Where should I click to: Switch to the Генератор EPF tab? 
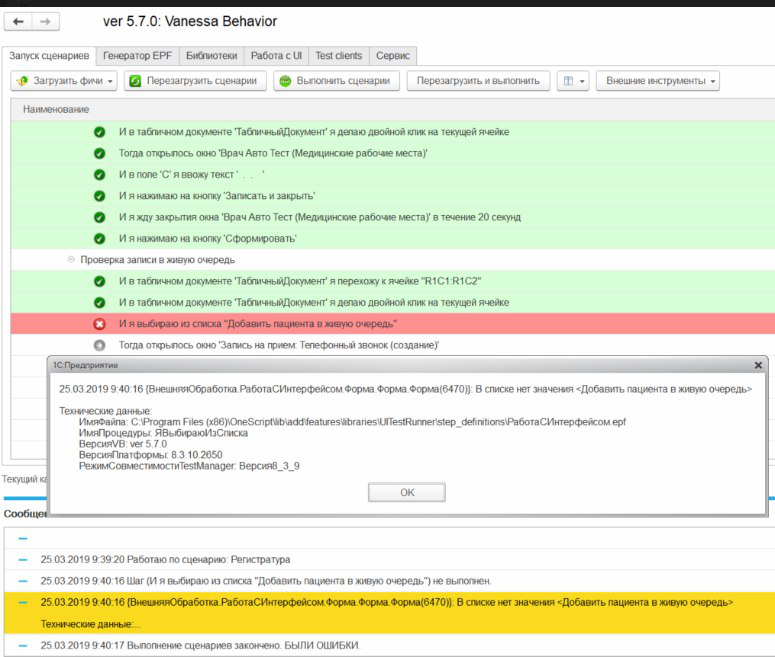137,56
